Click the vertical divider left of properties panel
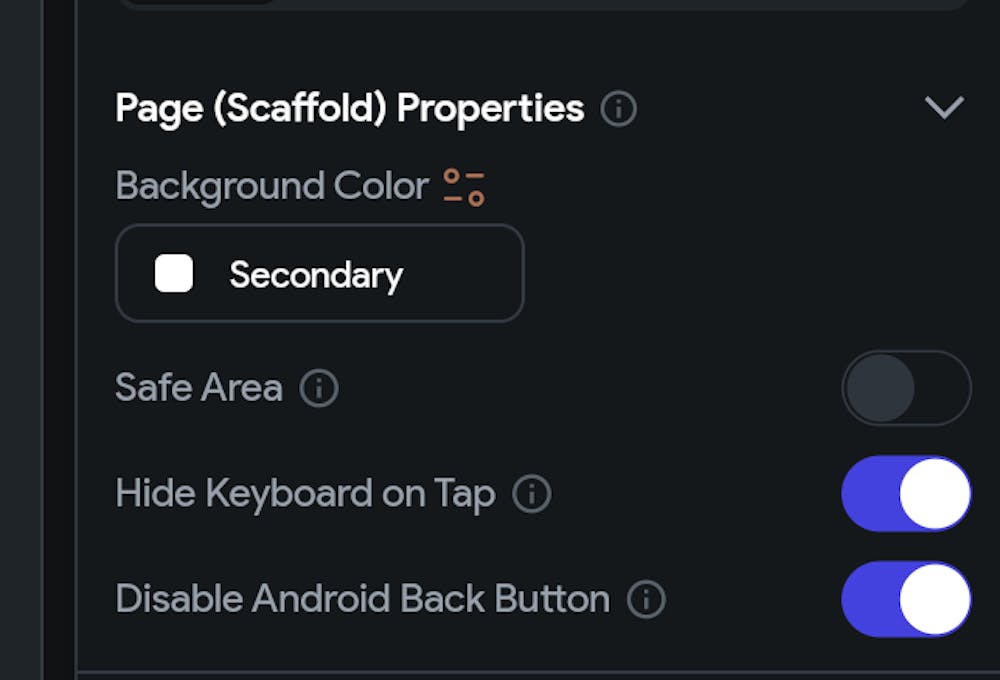 point(76,340)
